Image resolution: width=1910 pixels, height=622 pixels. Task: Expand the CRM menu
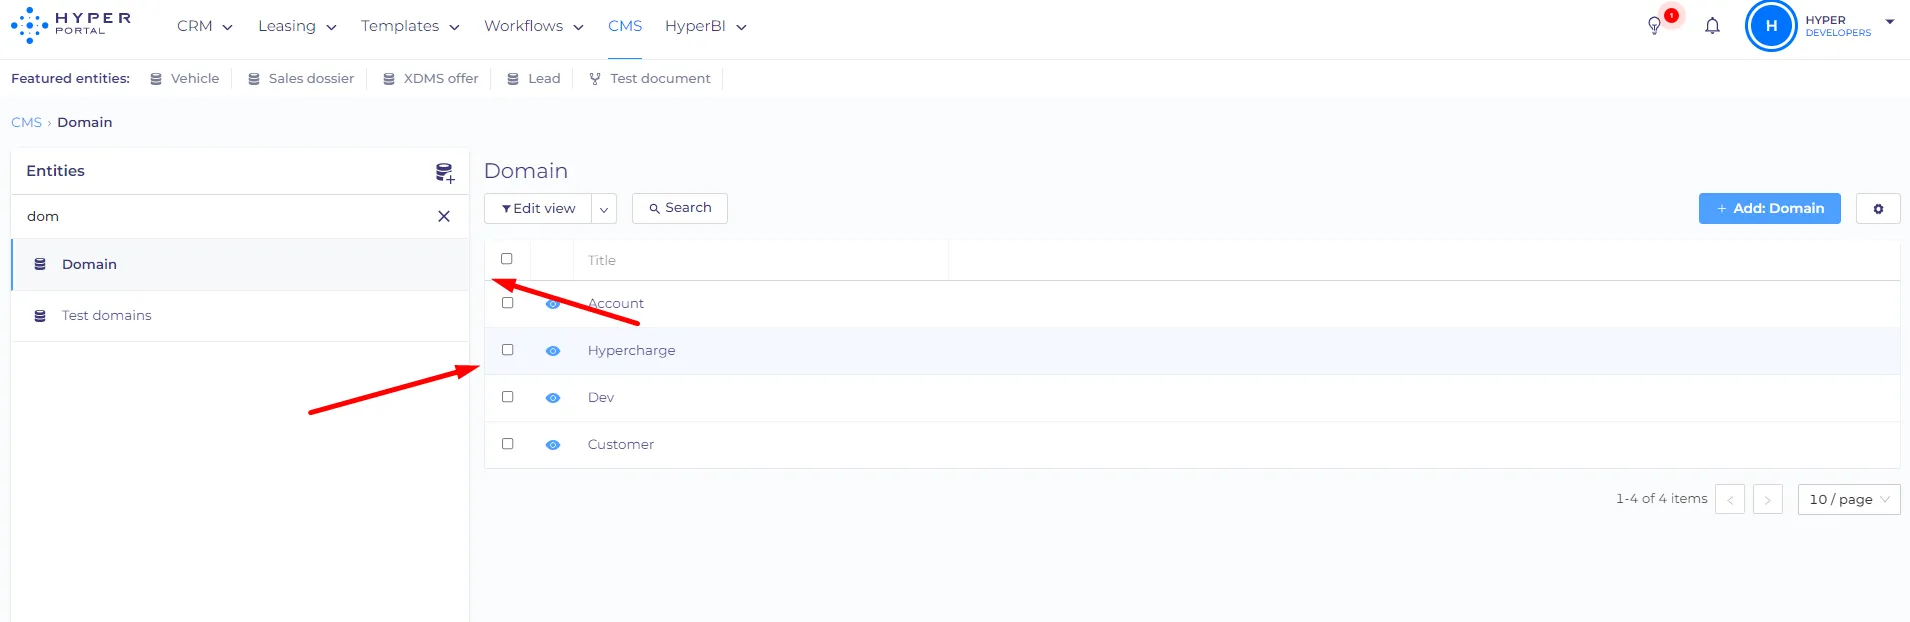pos(205,26)
